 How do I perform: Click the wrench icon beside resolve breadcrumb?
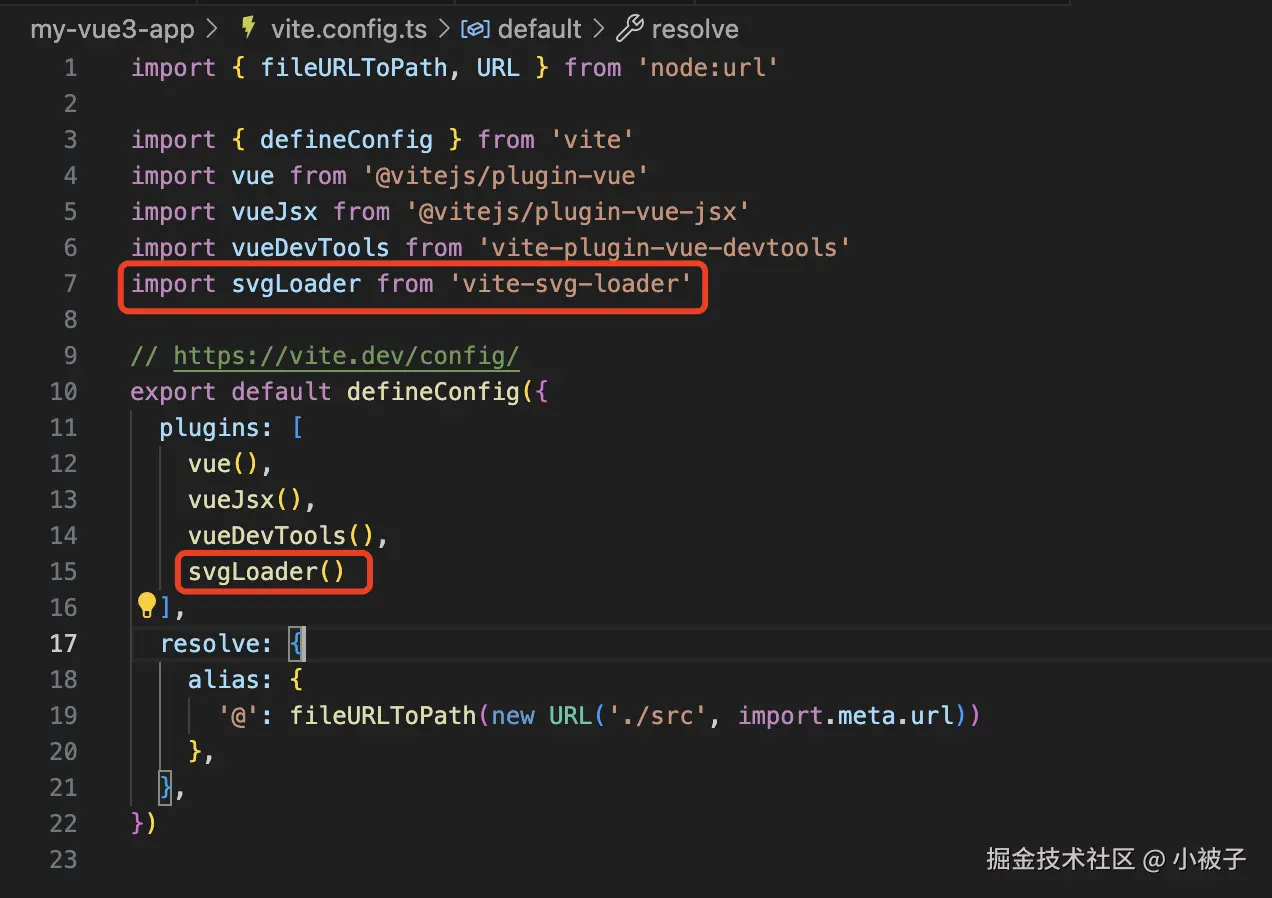(x=629, y=29)
